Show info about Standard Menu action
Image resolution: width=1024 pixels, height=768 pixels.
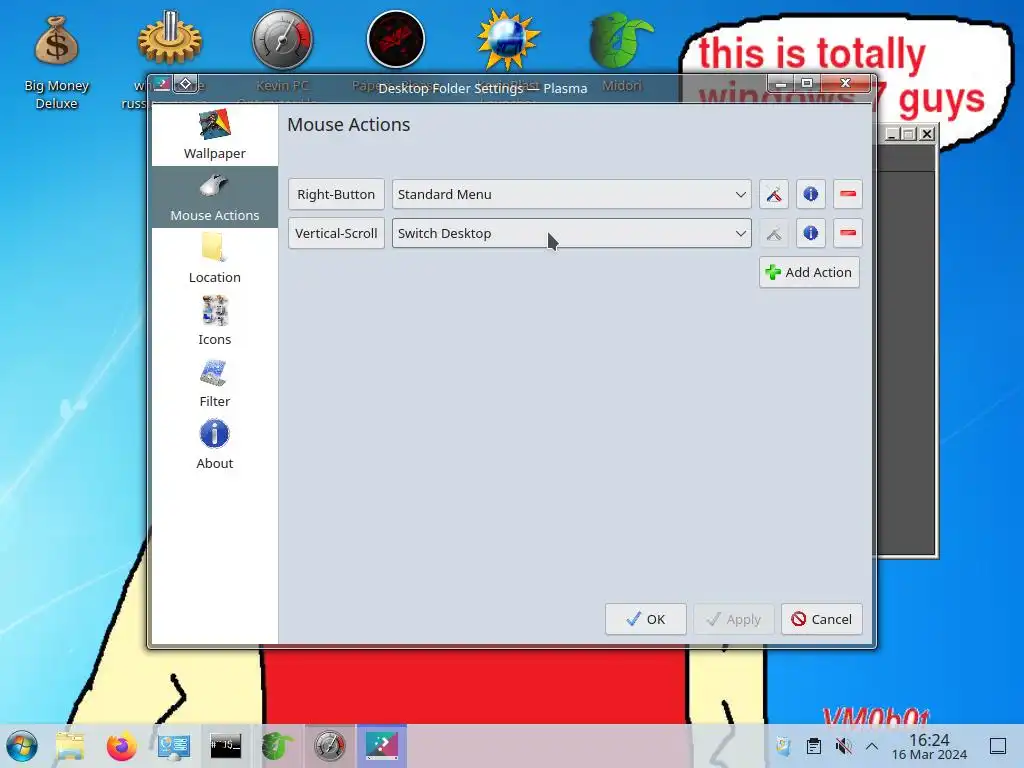(x=810, y=195)
